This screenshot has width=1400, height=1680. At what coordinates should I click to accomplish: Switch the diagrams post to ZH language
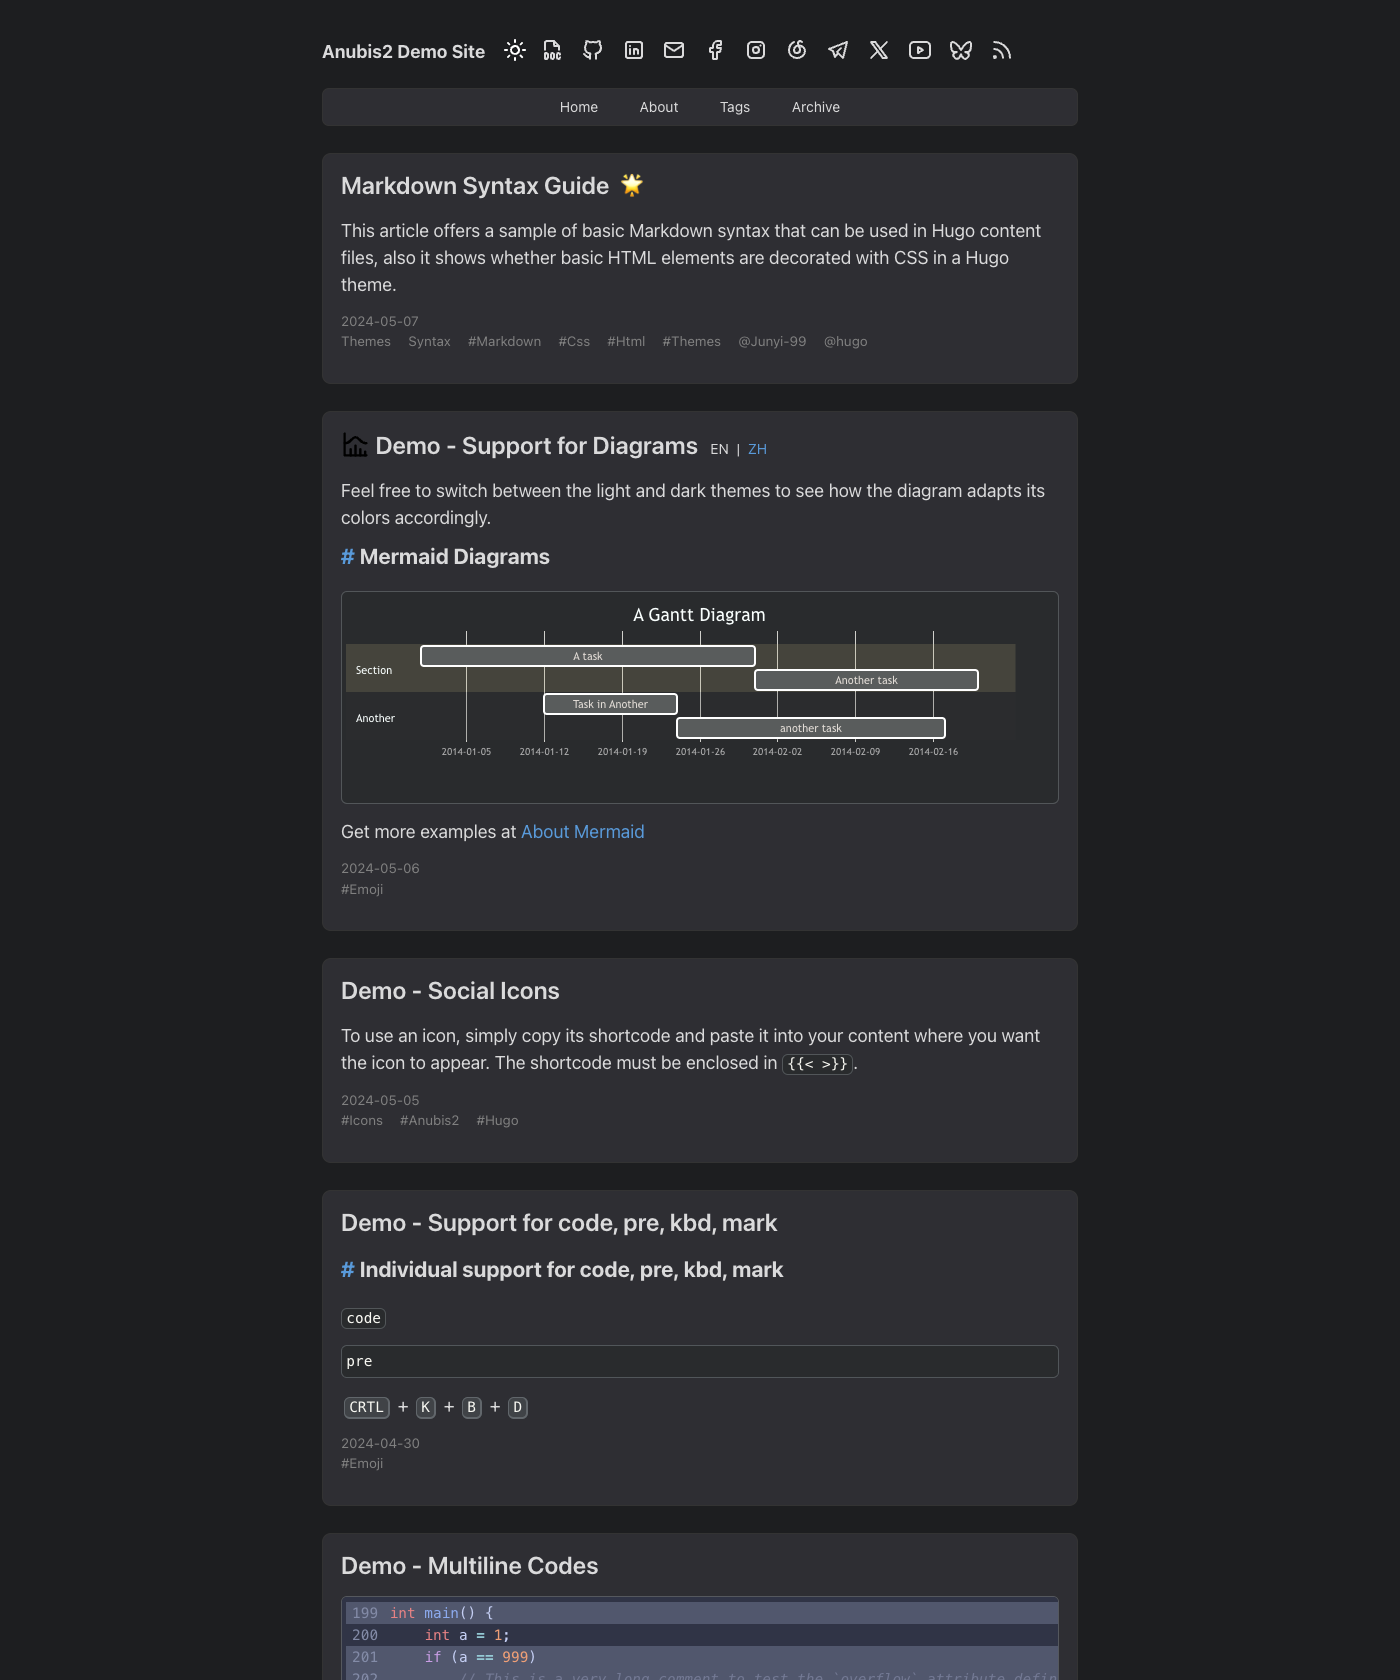click(x=757, y=449)
